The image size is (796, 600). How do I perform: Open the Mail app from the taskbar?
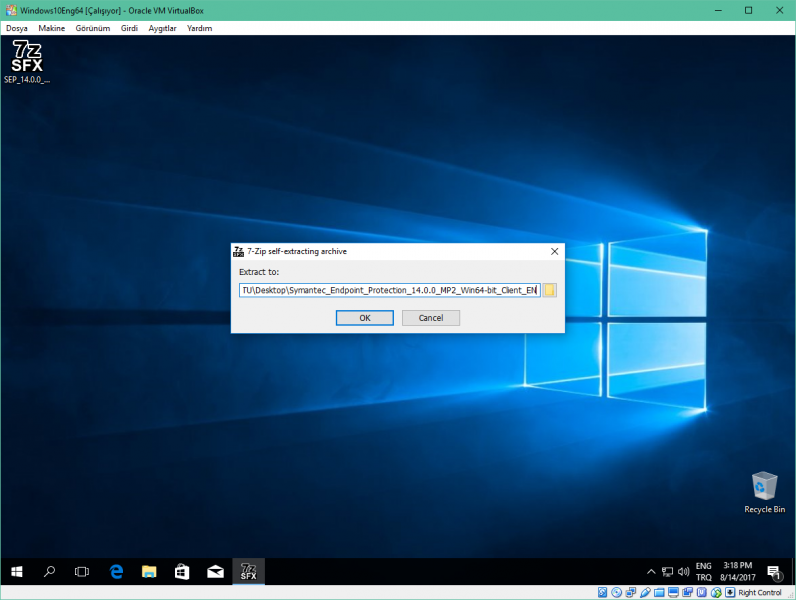(215, 572)
